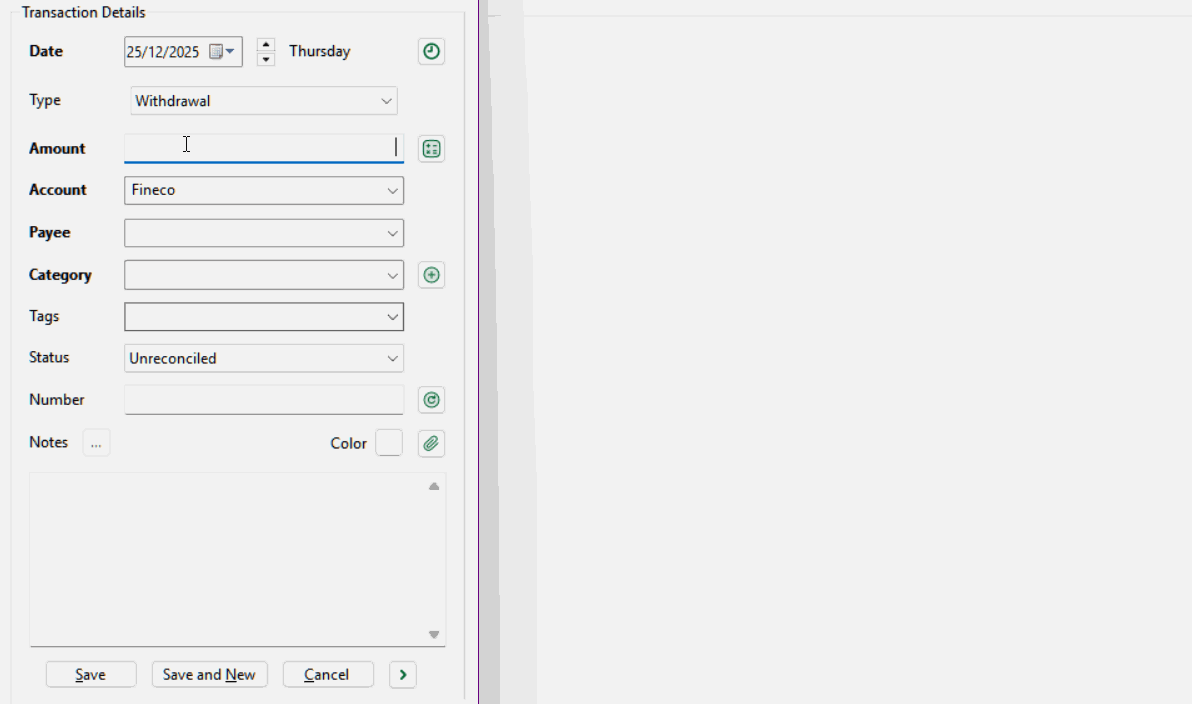This screenshot has height=704, width=1192.
Task: Set time using the clock icon
Action: click(431, 51)
